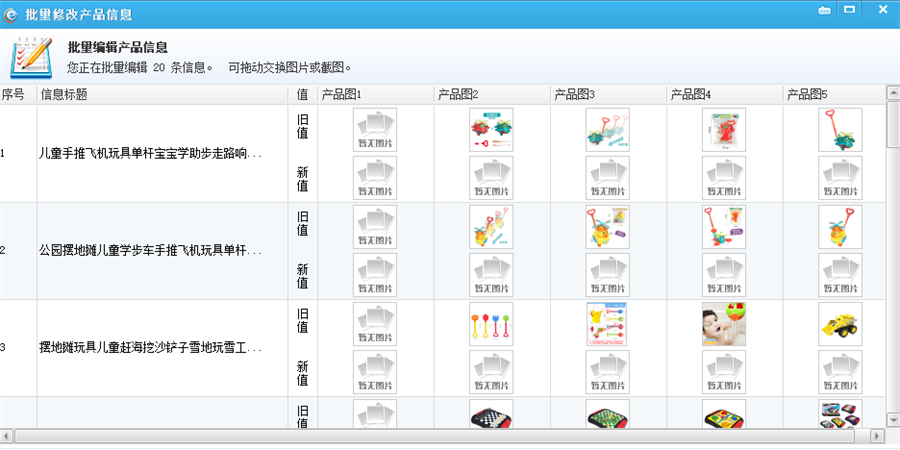Click row 1 new-value placeholder under 产品图1

[x=375, y=178]
